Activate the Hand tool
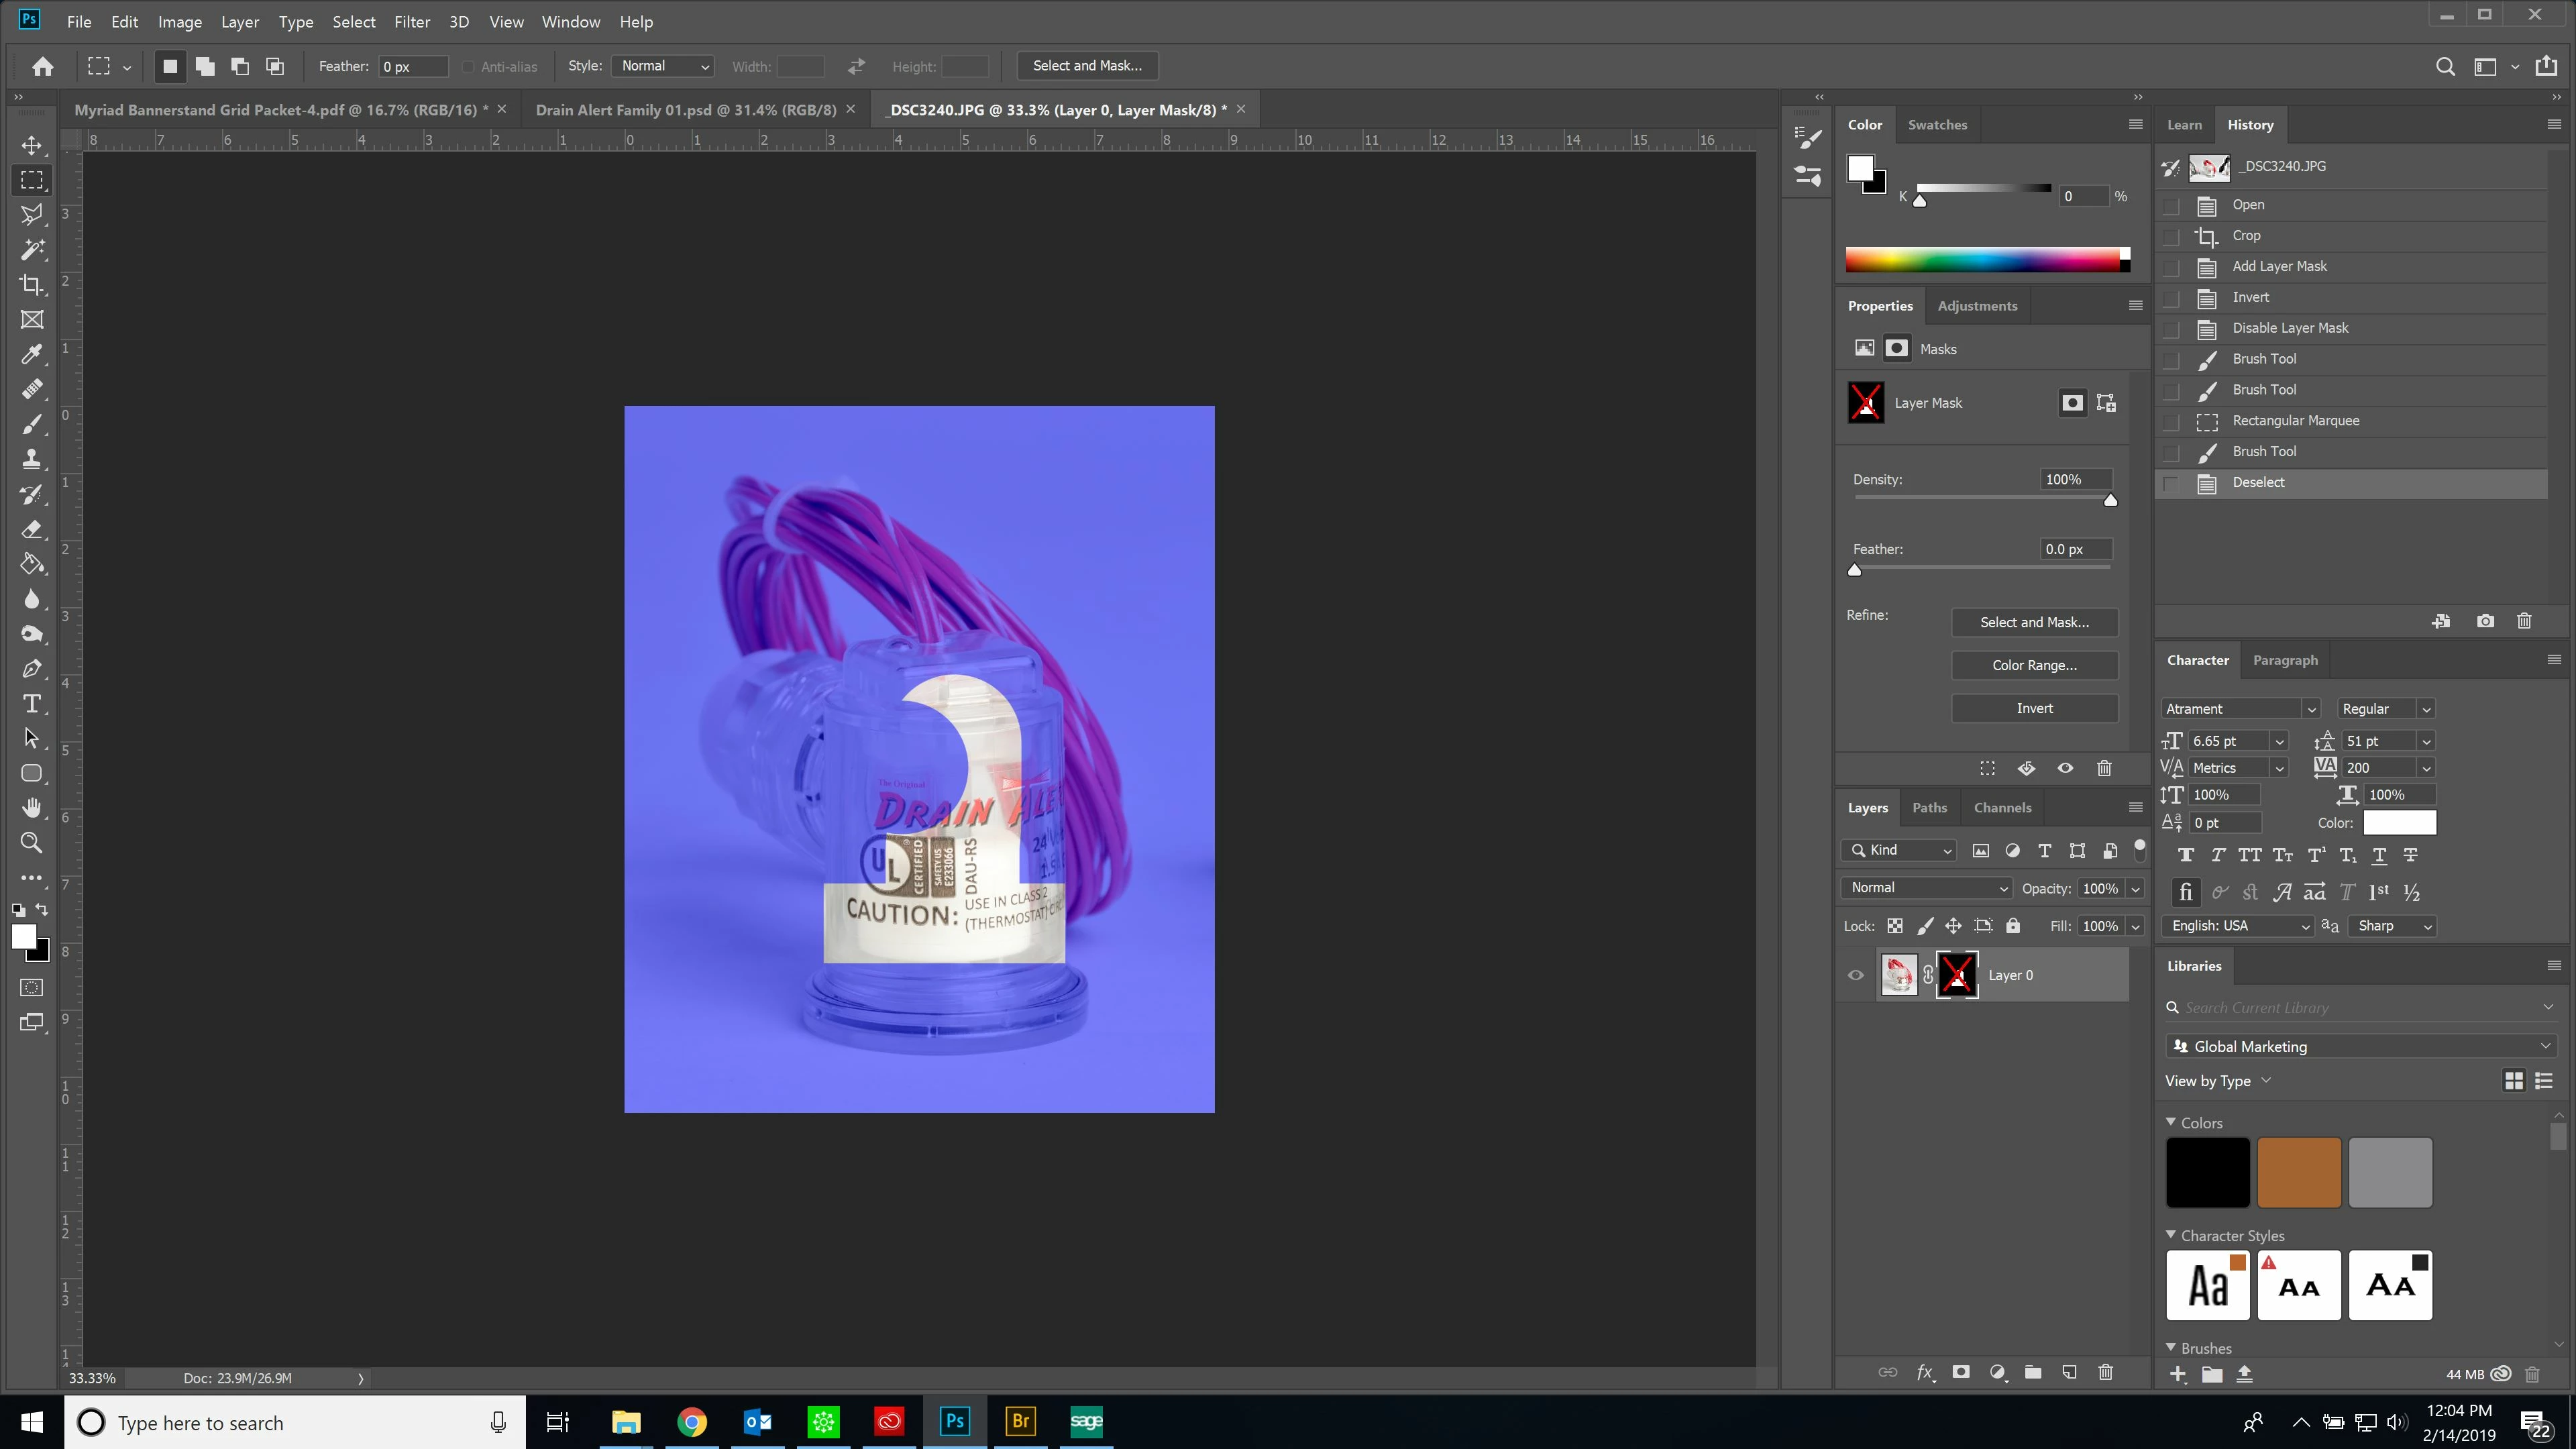 (32, 808)
